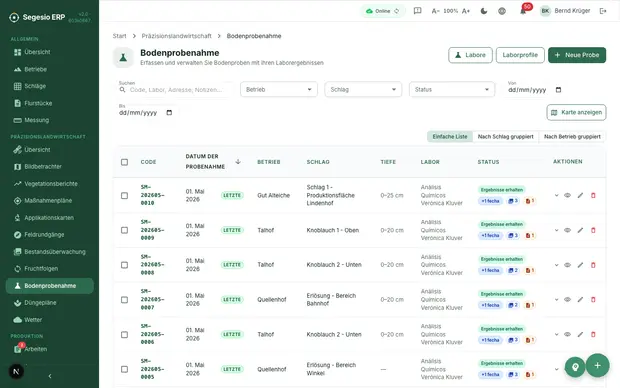The width and height of the screenshot is (620, 388).
Task: Click the Maßnahmenpläne target icon
Action: [x=17, y=201]
